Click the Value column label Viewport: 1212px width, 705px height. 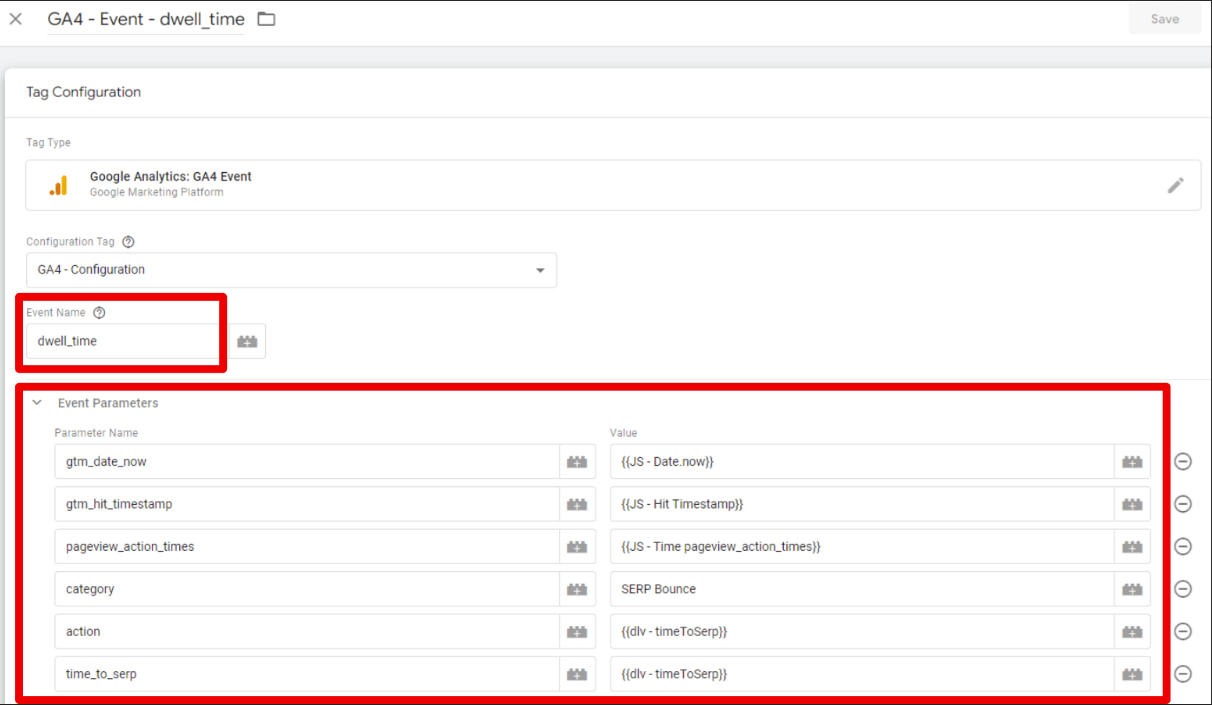point(623,433)
